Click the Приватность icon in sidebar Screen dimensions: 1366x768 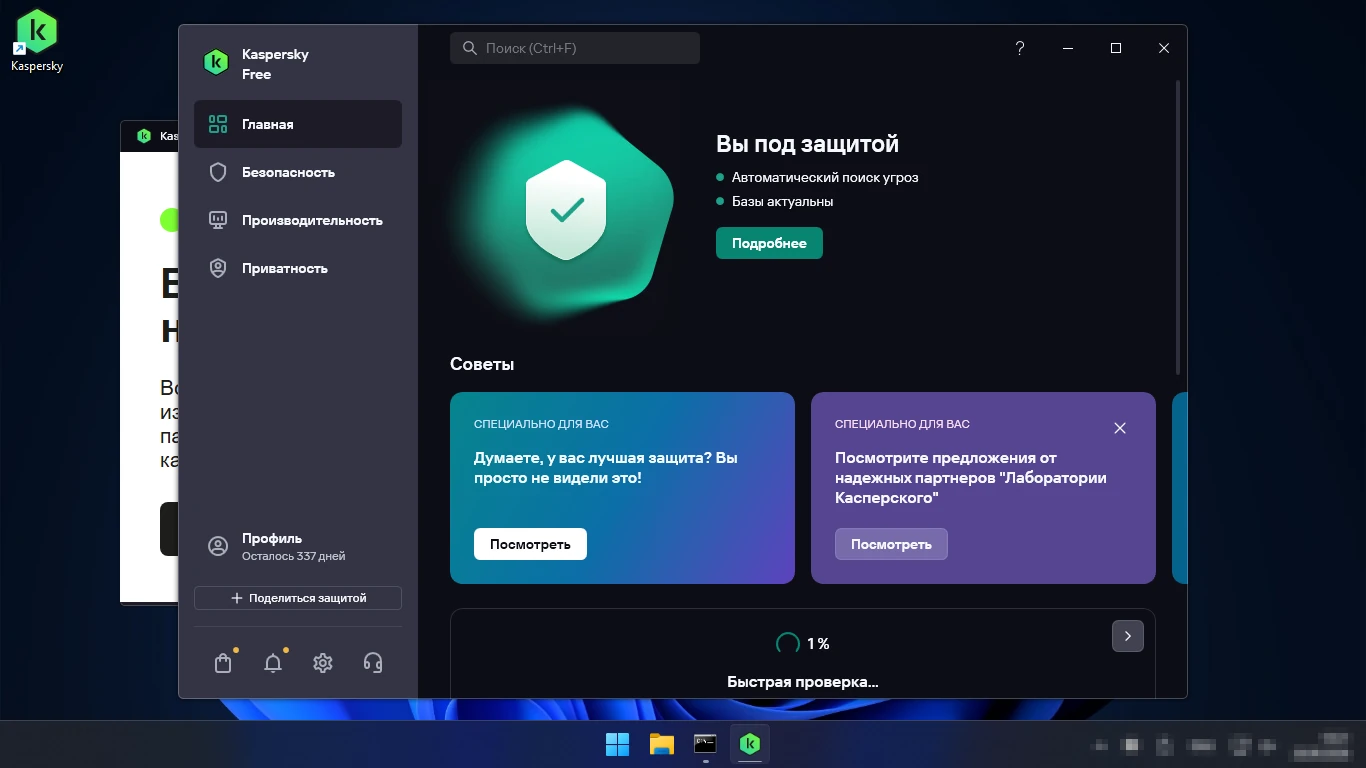218,268
